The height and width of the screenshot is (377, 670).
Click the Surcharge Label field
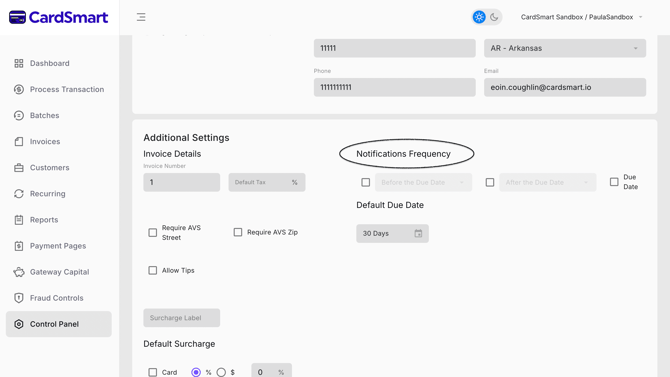[182, 318]
